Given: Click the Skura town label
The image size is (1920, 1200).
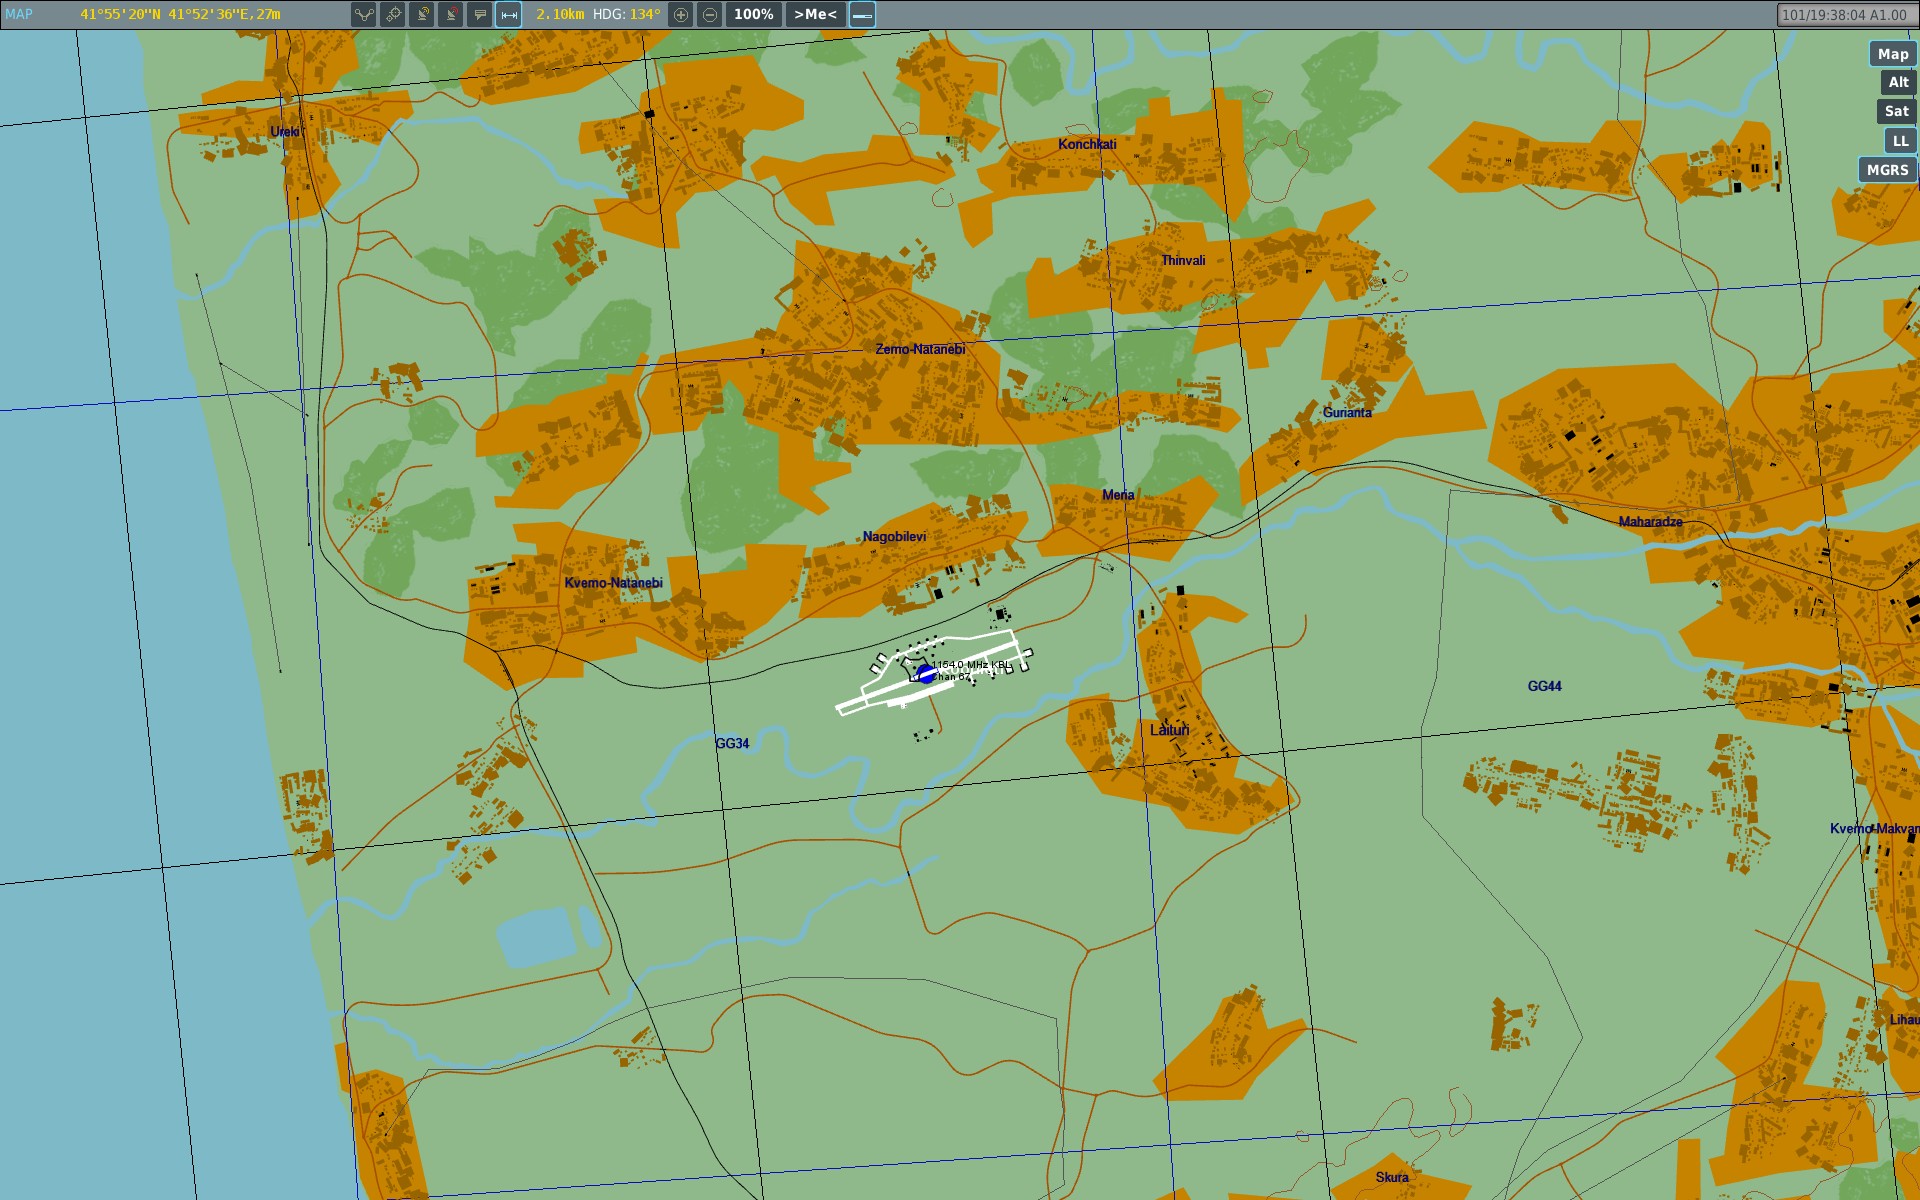Looking at the screenshot, I should coord(1391,1177).
